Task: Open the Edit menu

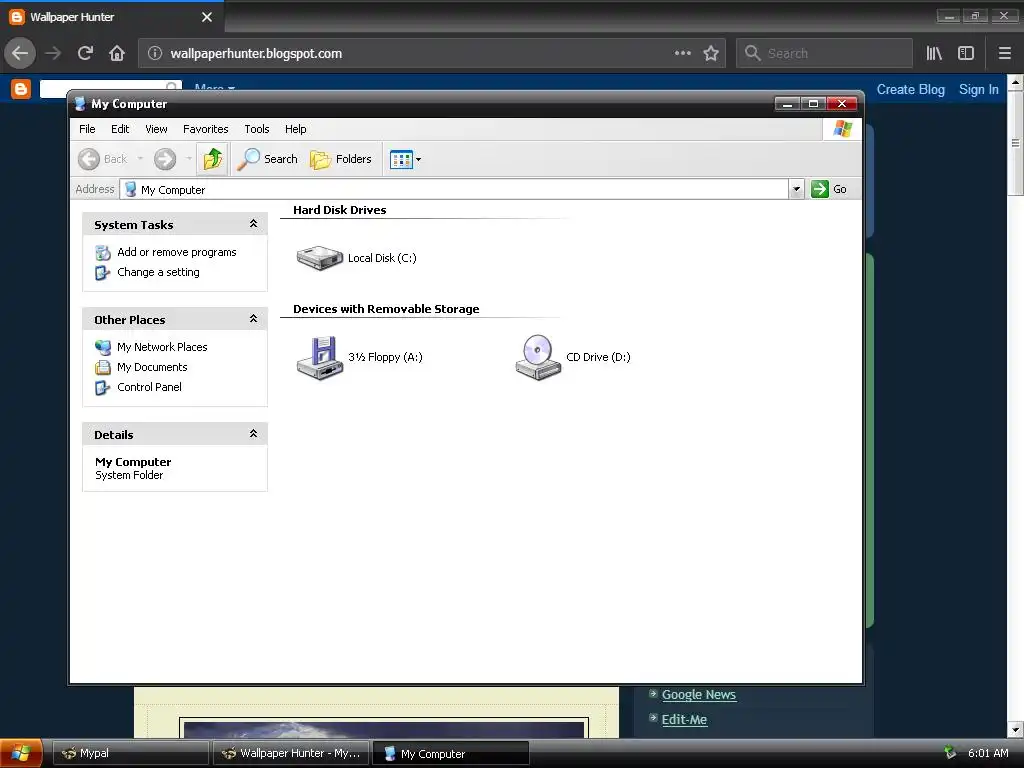Action: (120, 129)
